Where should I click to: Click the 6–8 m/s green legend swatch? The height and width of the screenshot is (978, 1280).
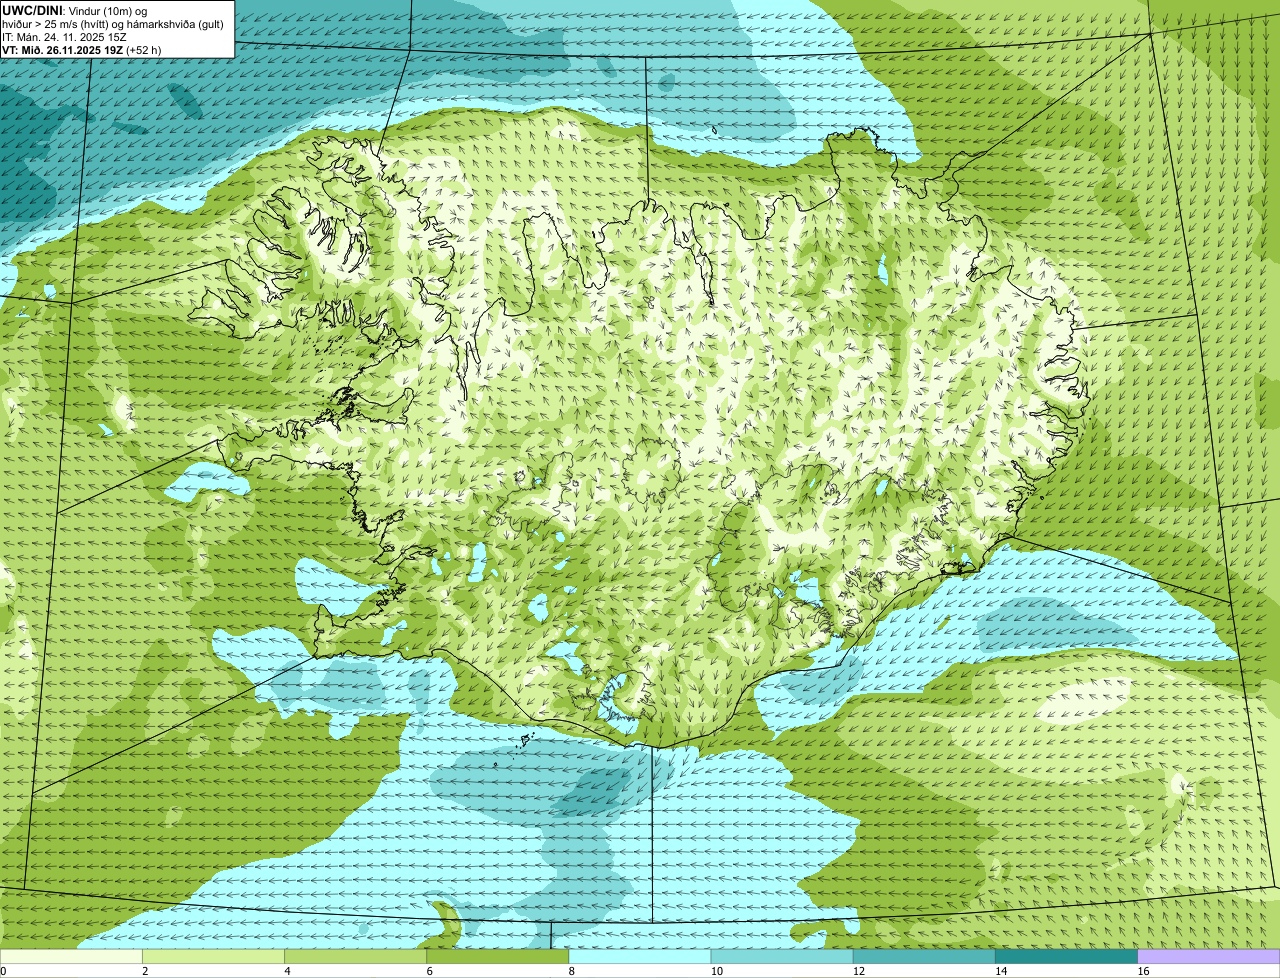tap(498, 957)
